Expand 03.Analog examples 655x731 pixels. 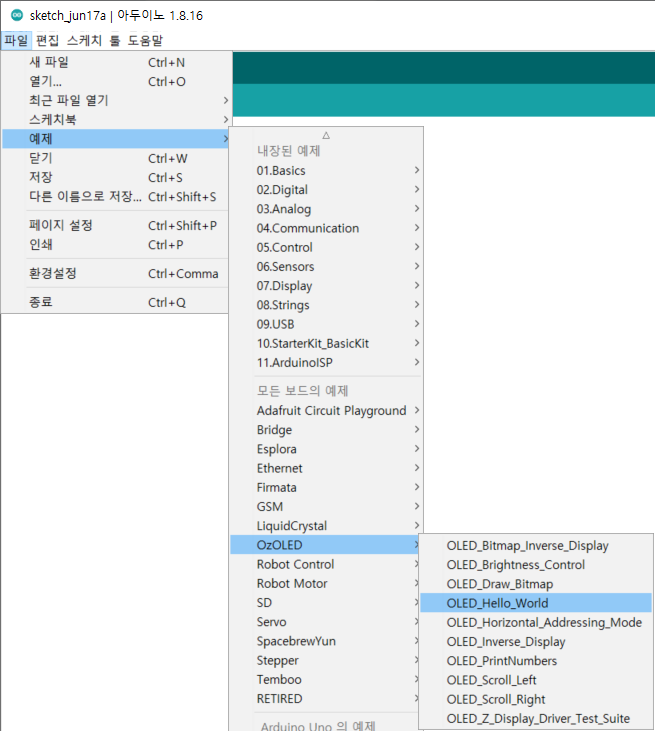click(x=326, y=208)
